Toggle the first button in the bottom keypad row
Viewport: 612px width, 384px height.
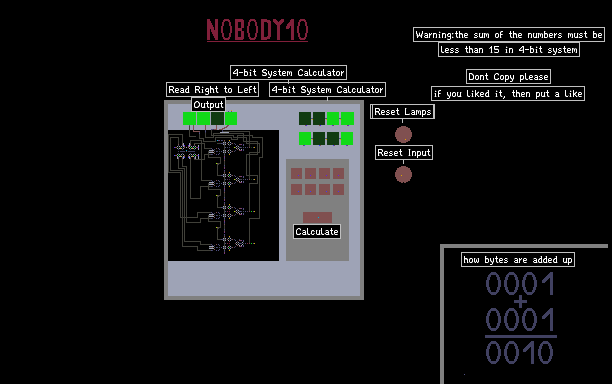[x=296, y=190]
